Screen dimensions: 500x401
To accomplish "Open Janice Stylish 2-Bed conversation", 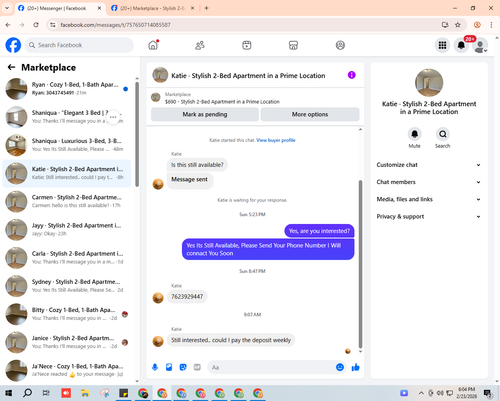I will 67,342.
